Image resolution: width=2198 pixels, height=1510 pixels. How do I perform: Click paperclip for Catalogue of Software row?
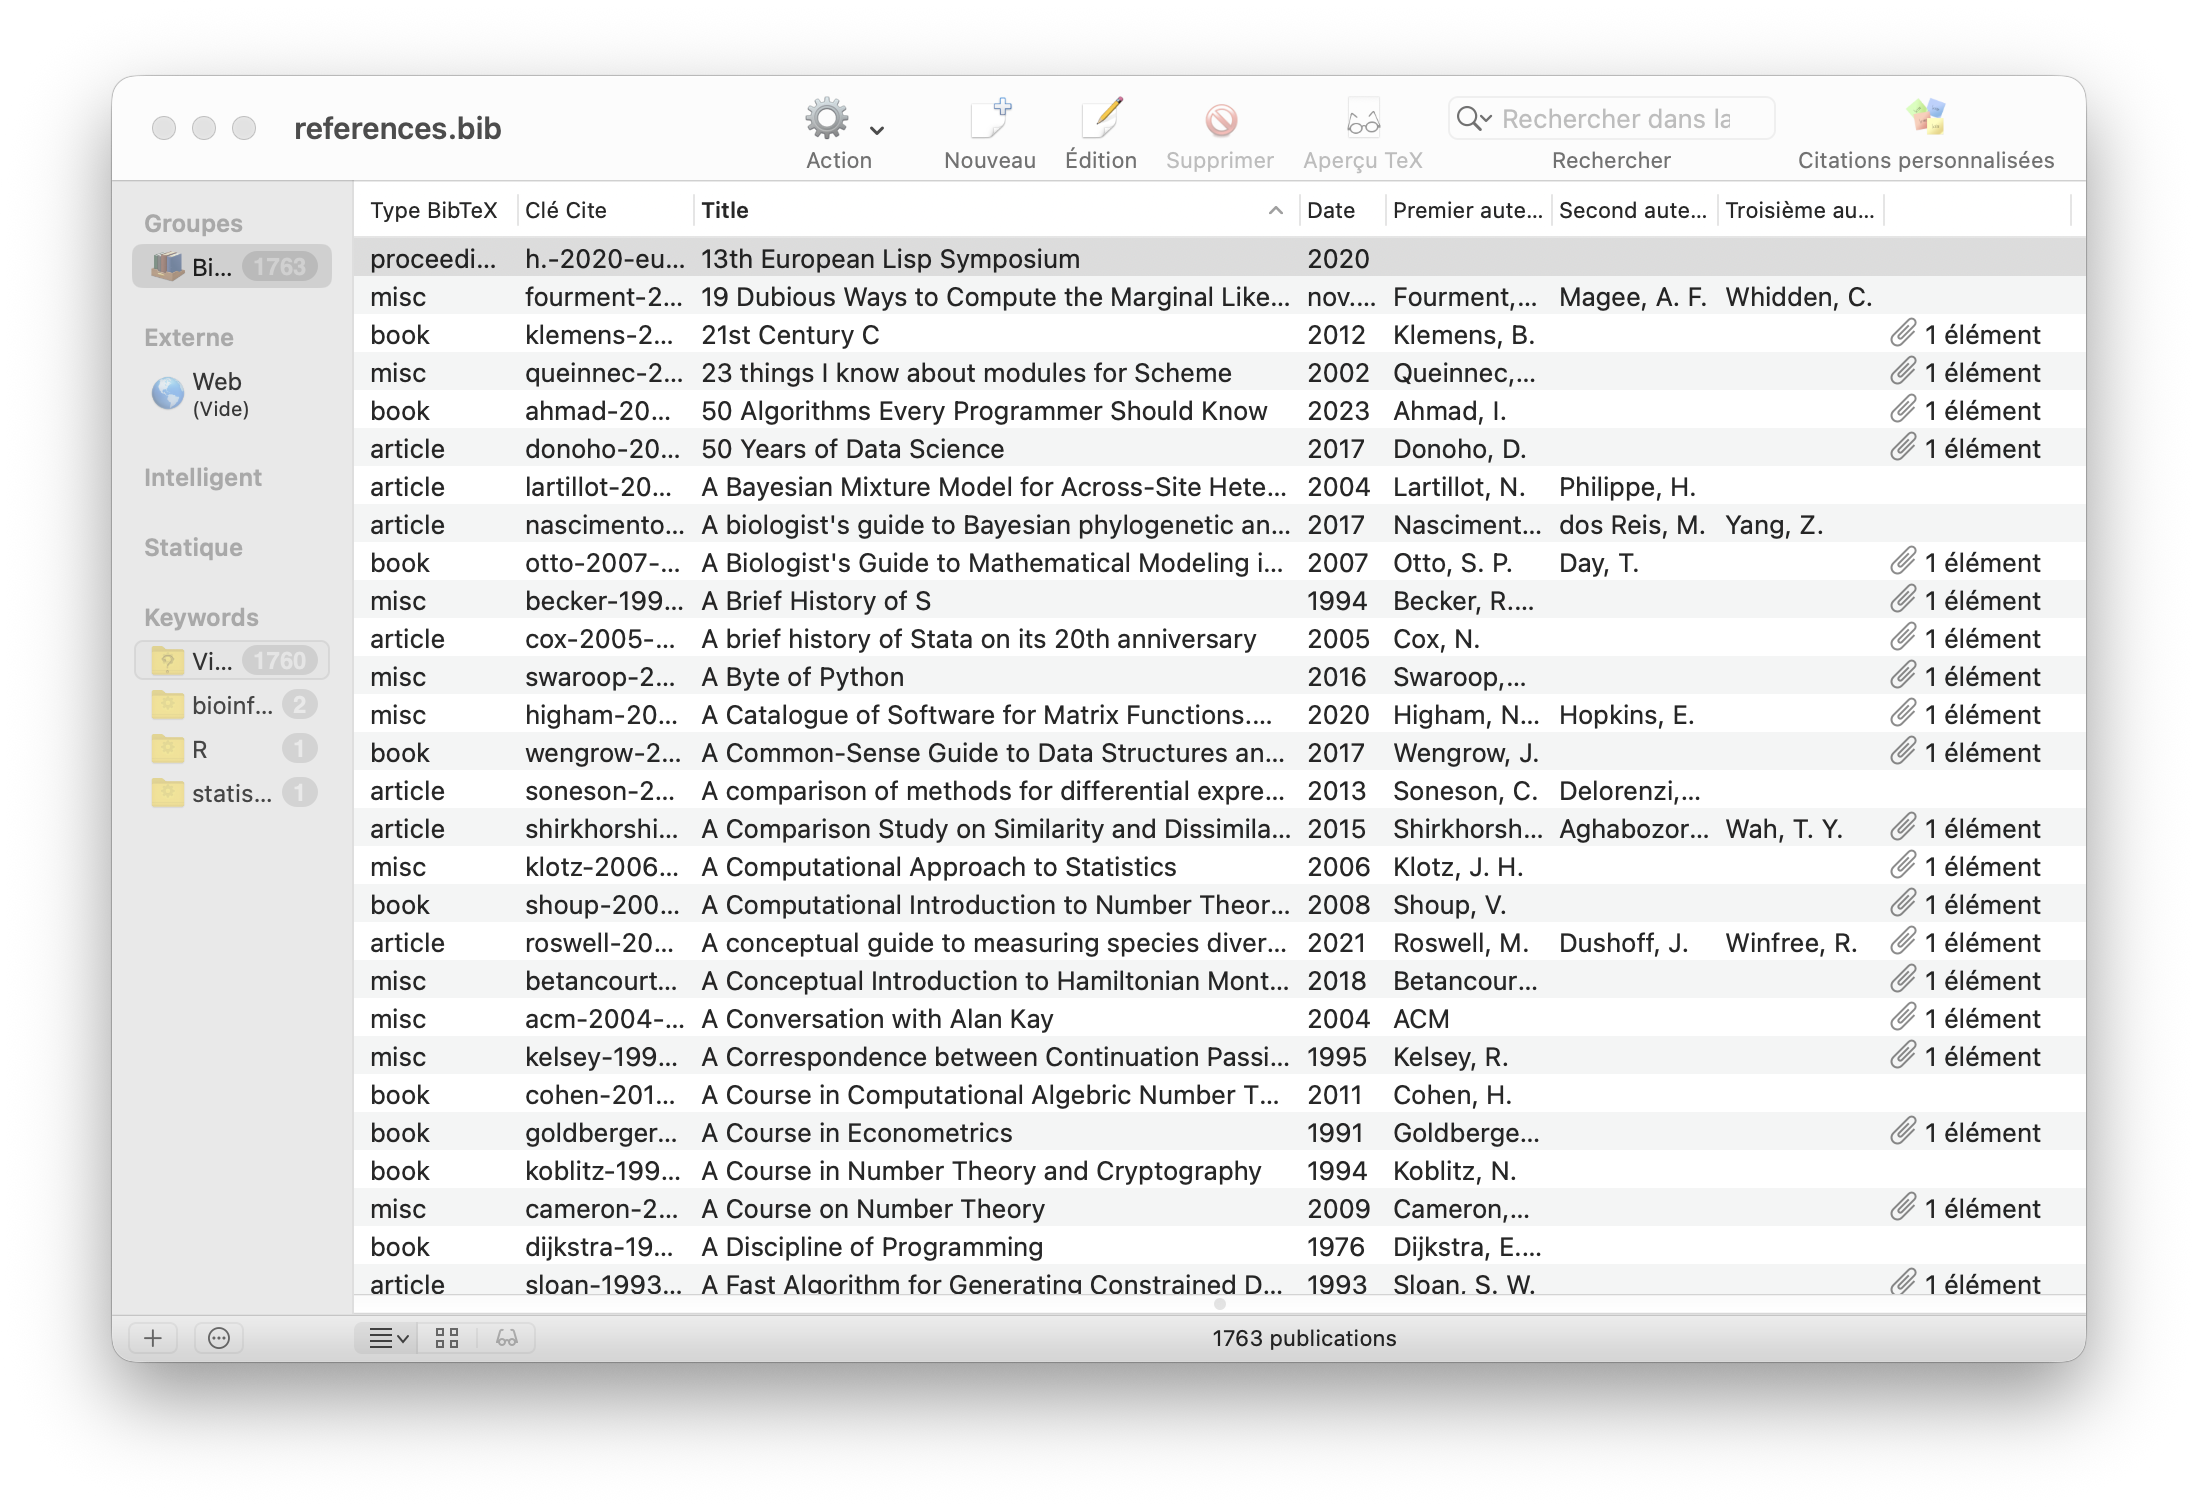(1903, 714)
